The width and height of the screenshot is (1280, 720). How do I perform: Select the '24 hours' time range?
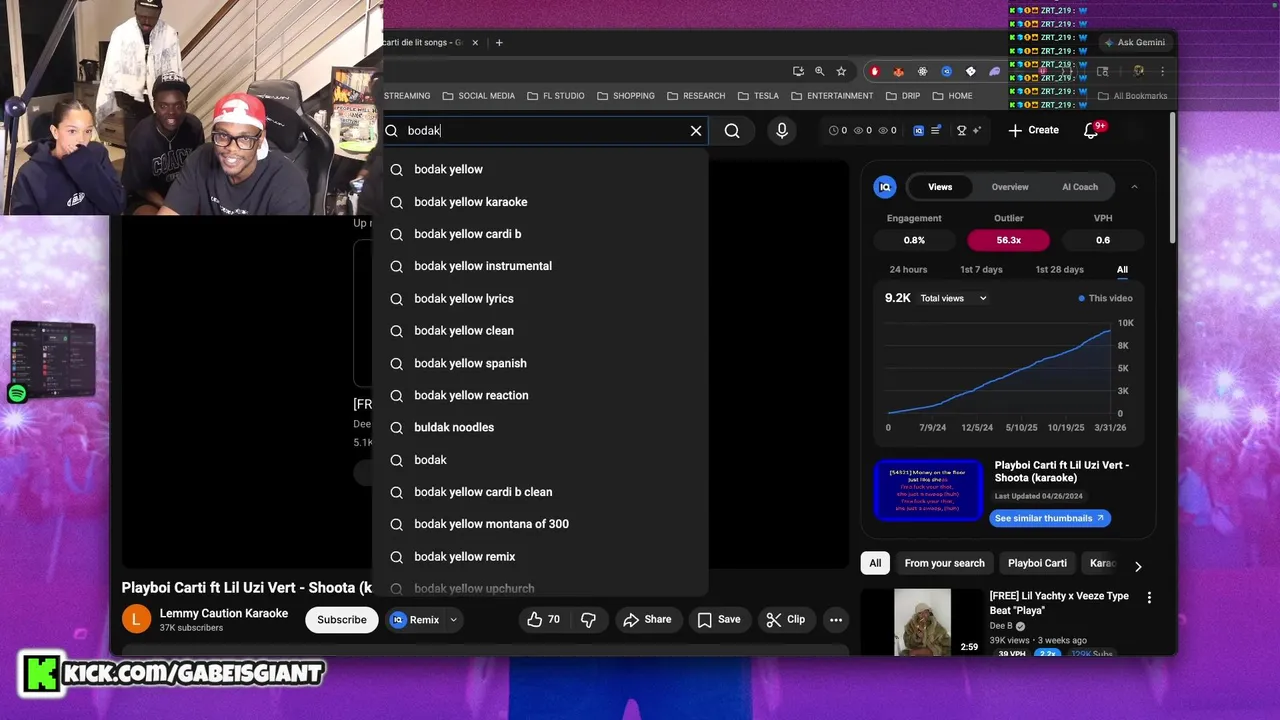(x=908, y=270)
